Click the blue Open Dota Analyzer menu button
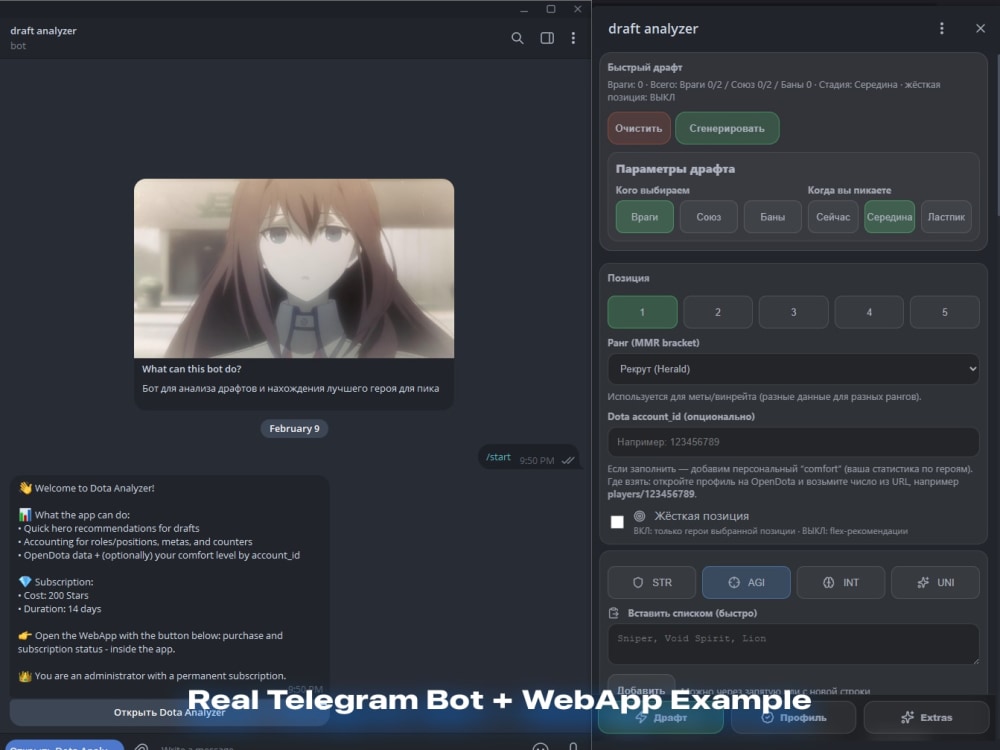Image resolution: width=1000 pixels, height=750 pixels. pos(62,746)
